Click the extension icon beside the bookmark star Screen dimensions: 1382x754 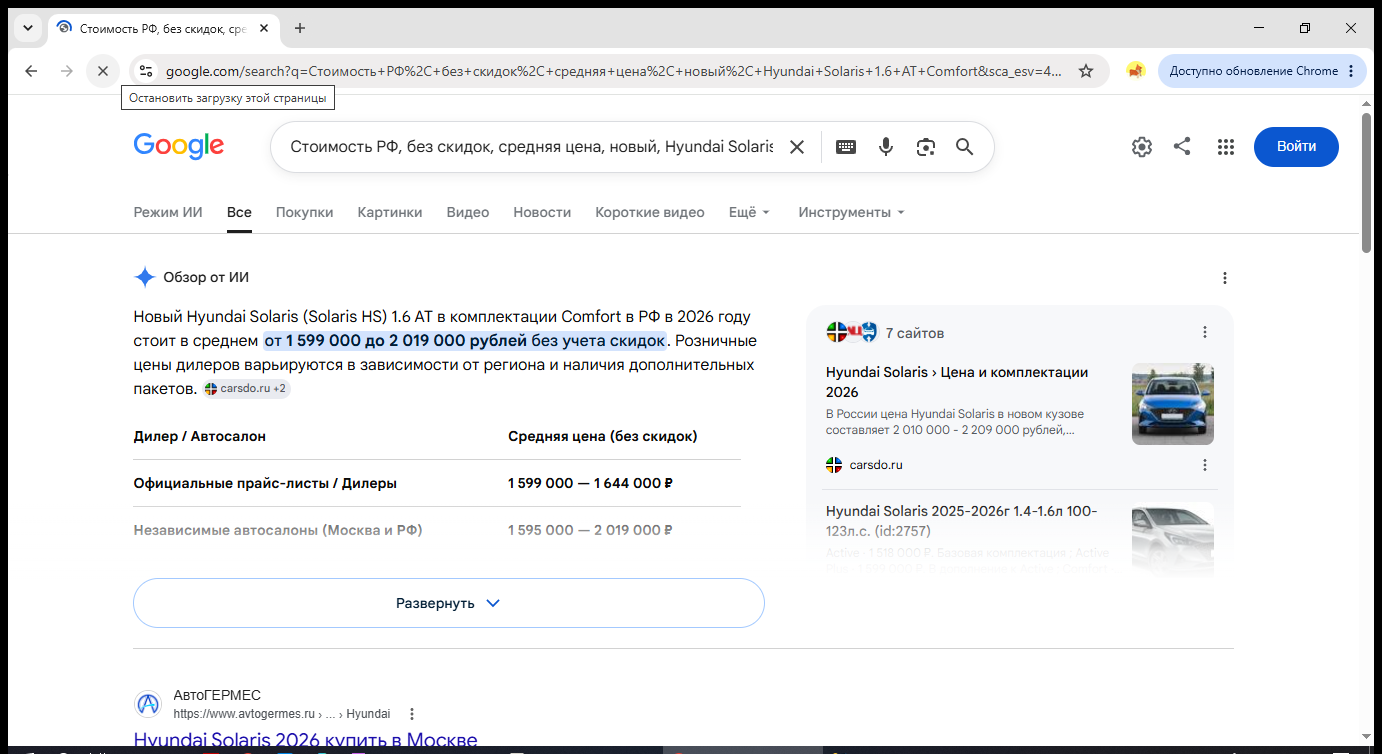pyautogui.click(x=1135, y=71)
